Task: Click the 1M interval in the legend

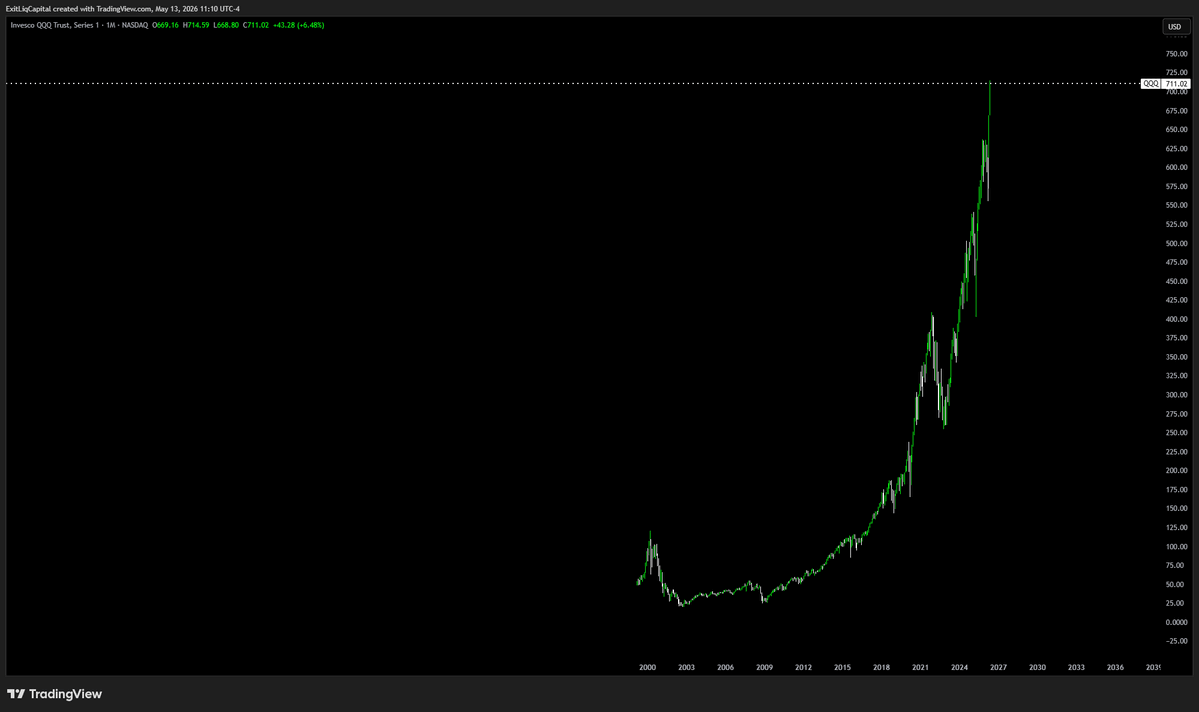Action: pos(111,25)
